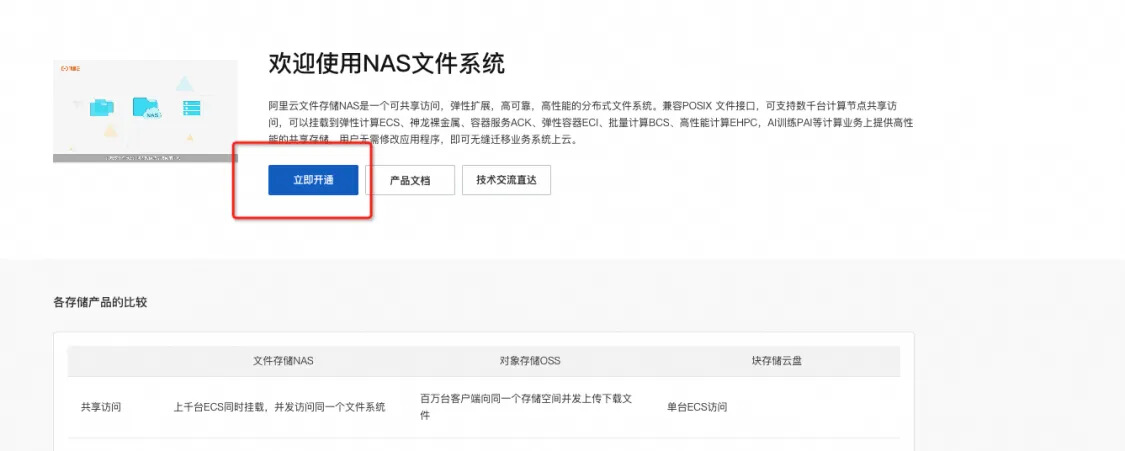Click the 块存储云盘 column header
1125x451 pixels.
click(776, 361)
